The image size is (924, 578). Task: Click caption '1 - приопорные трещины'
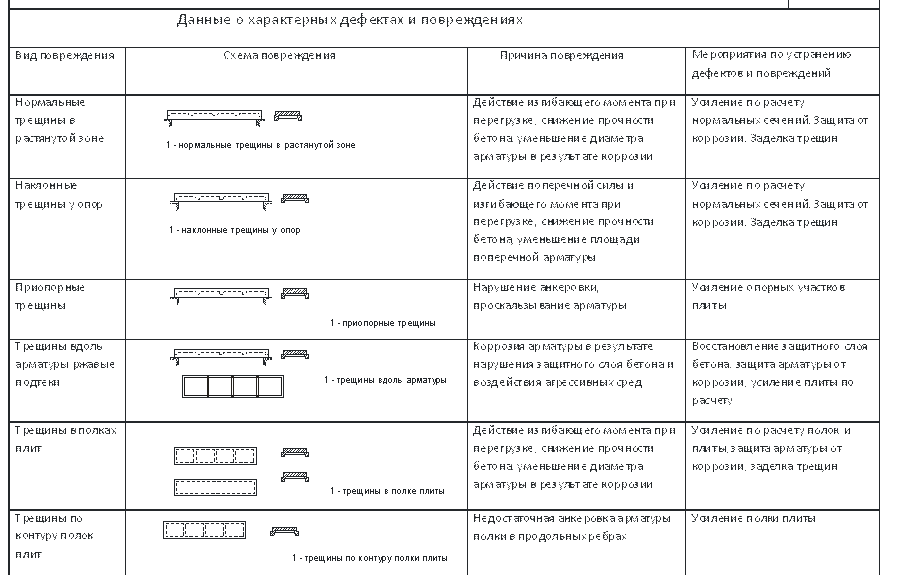382,323
